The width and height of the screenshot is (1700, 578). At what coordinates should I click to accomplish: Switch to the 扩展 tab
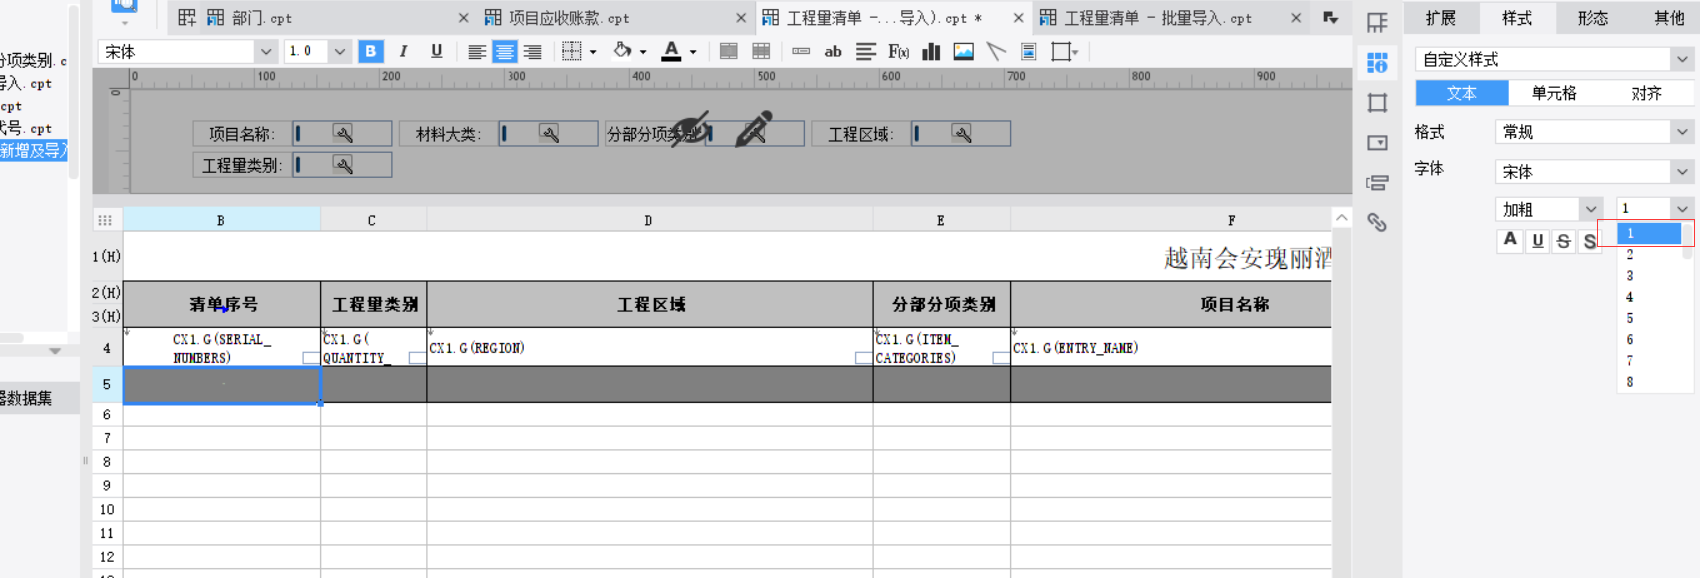[1440, 18]
